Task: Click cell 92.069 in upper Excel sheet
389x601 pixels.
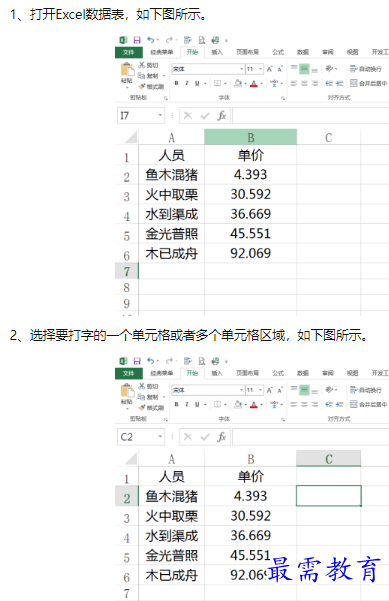Action: pos(251,253)
